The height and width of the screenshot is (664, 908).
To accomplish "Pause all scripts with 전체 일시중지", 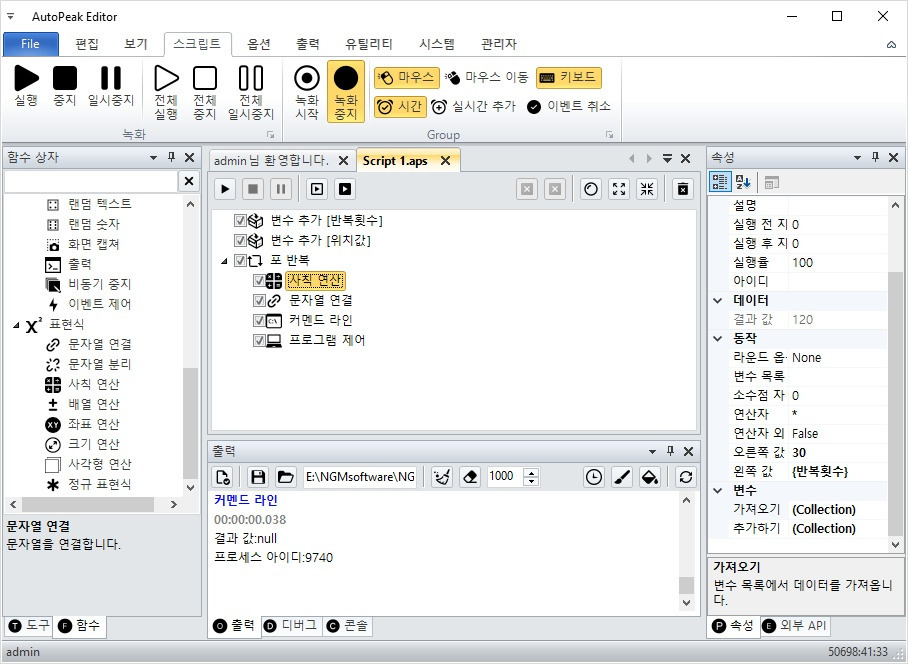I will 251,92.
